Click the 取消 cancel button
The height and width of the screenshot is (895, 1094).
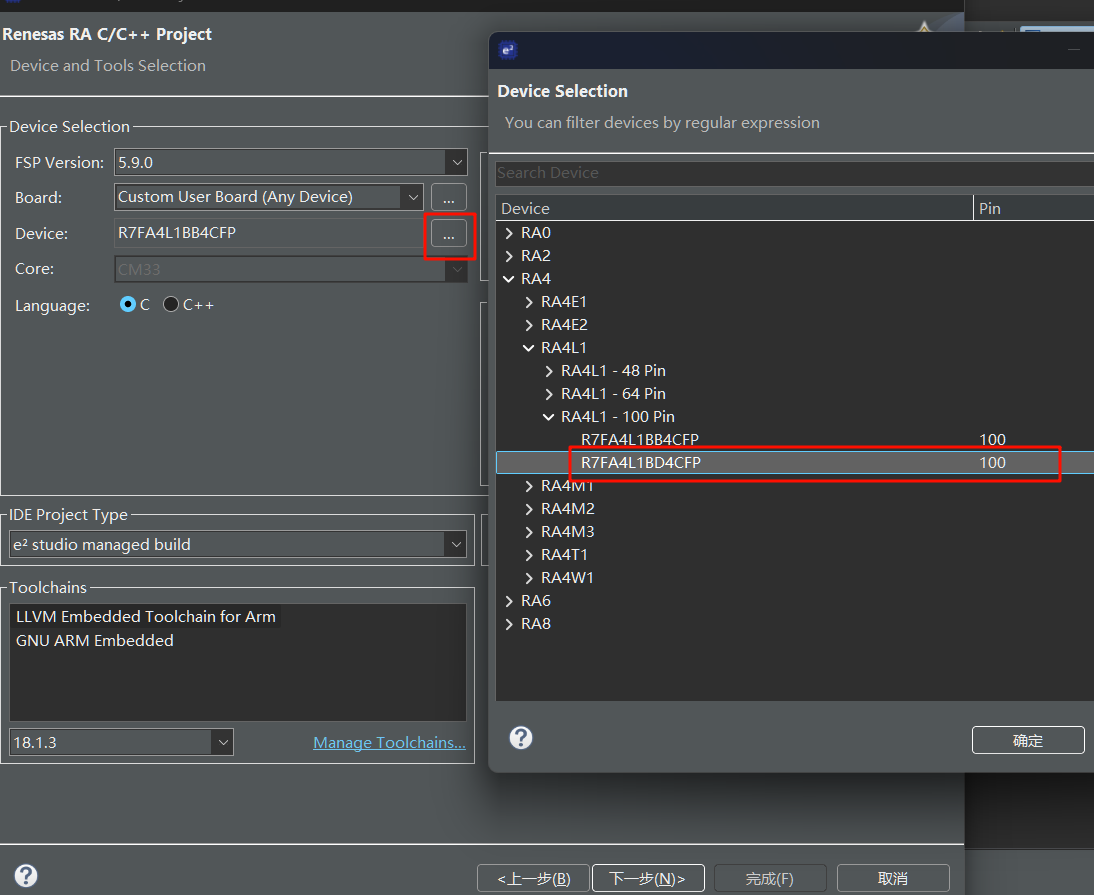click(893, 878)
